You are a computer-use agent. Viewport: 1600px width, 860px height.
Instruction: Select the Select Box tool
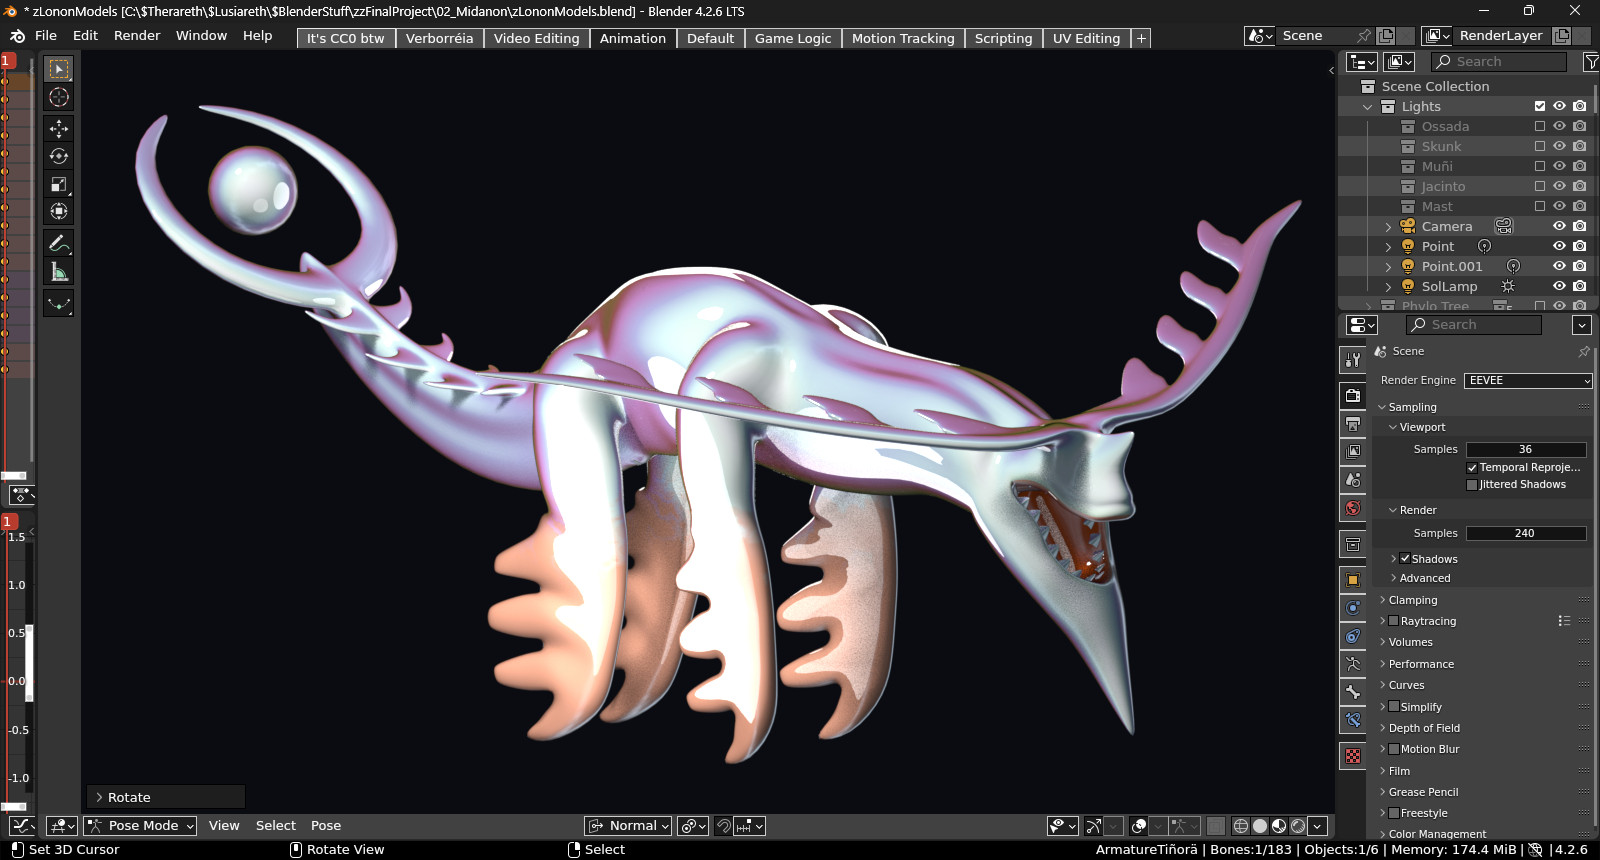[59, 69]
